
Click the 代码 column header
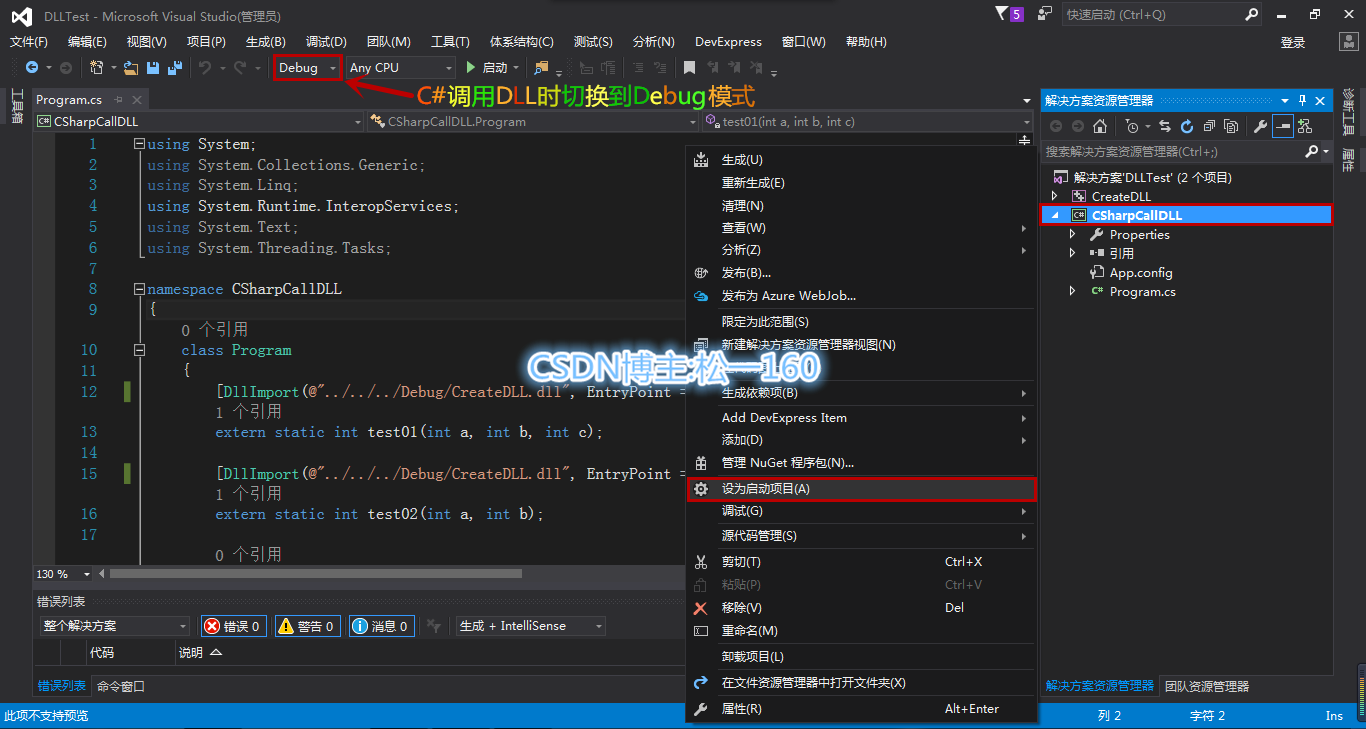102,652
